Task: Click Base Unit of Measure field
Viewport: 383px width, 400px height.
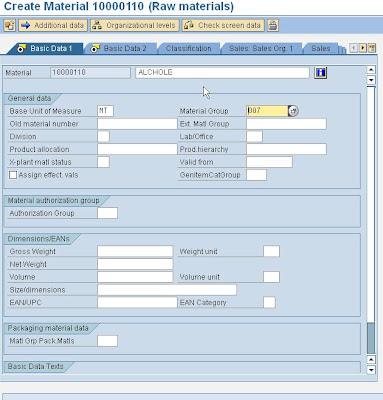Action: [105, 111]
